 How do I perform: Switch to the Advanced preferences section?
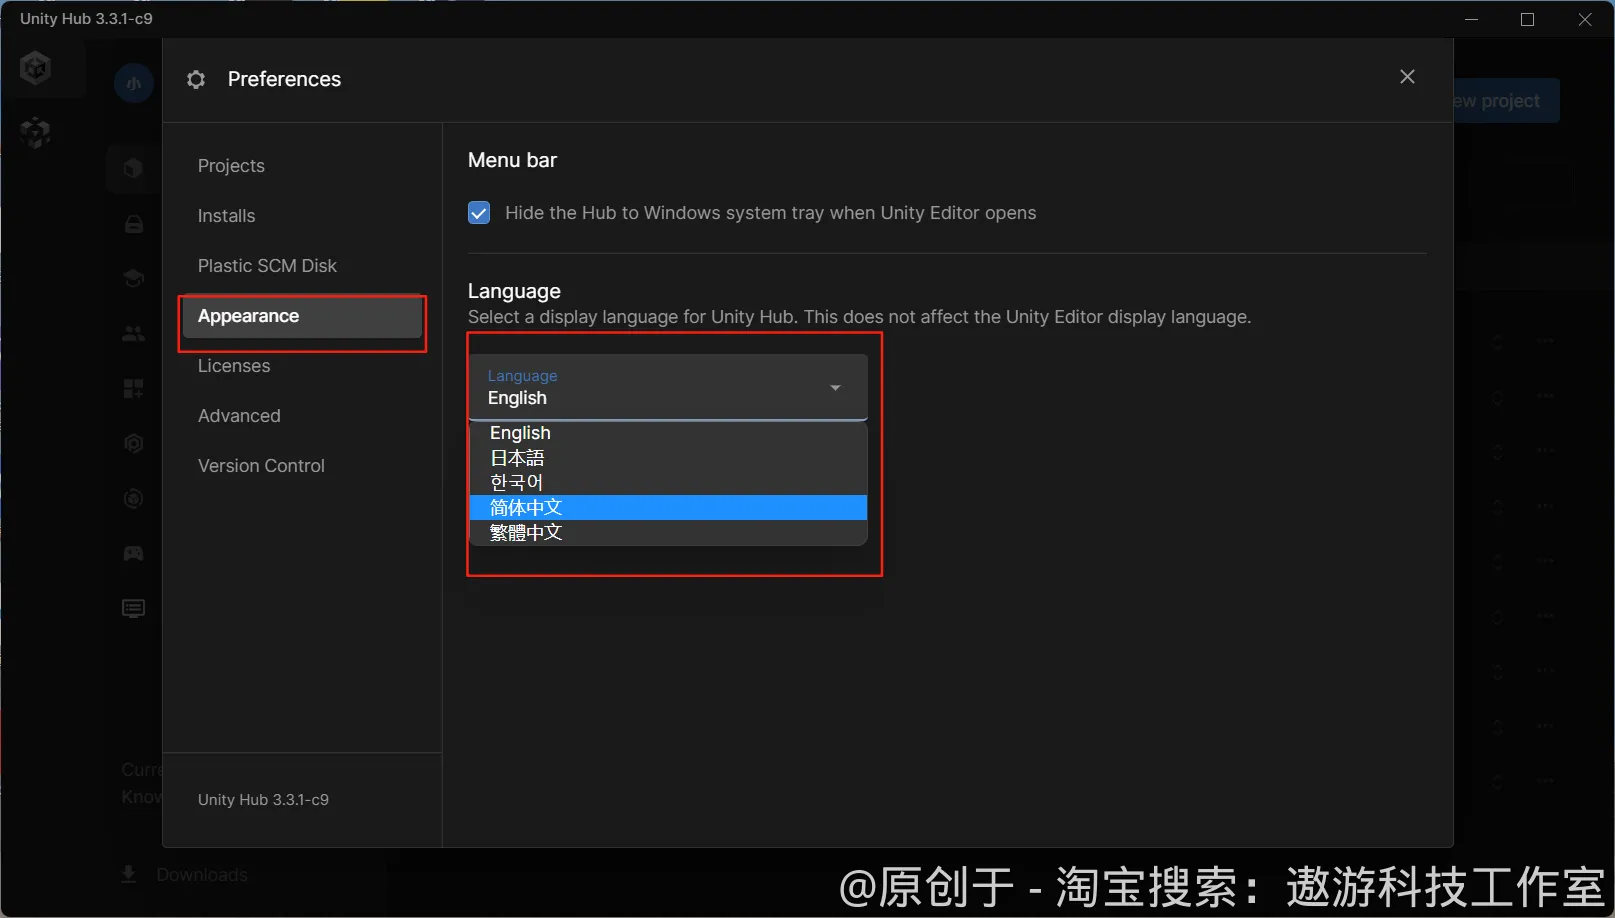tap(239, 416)
